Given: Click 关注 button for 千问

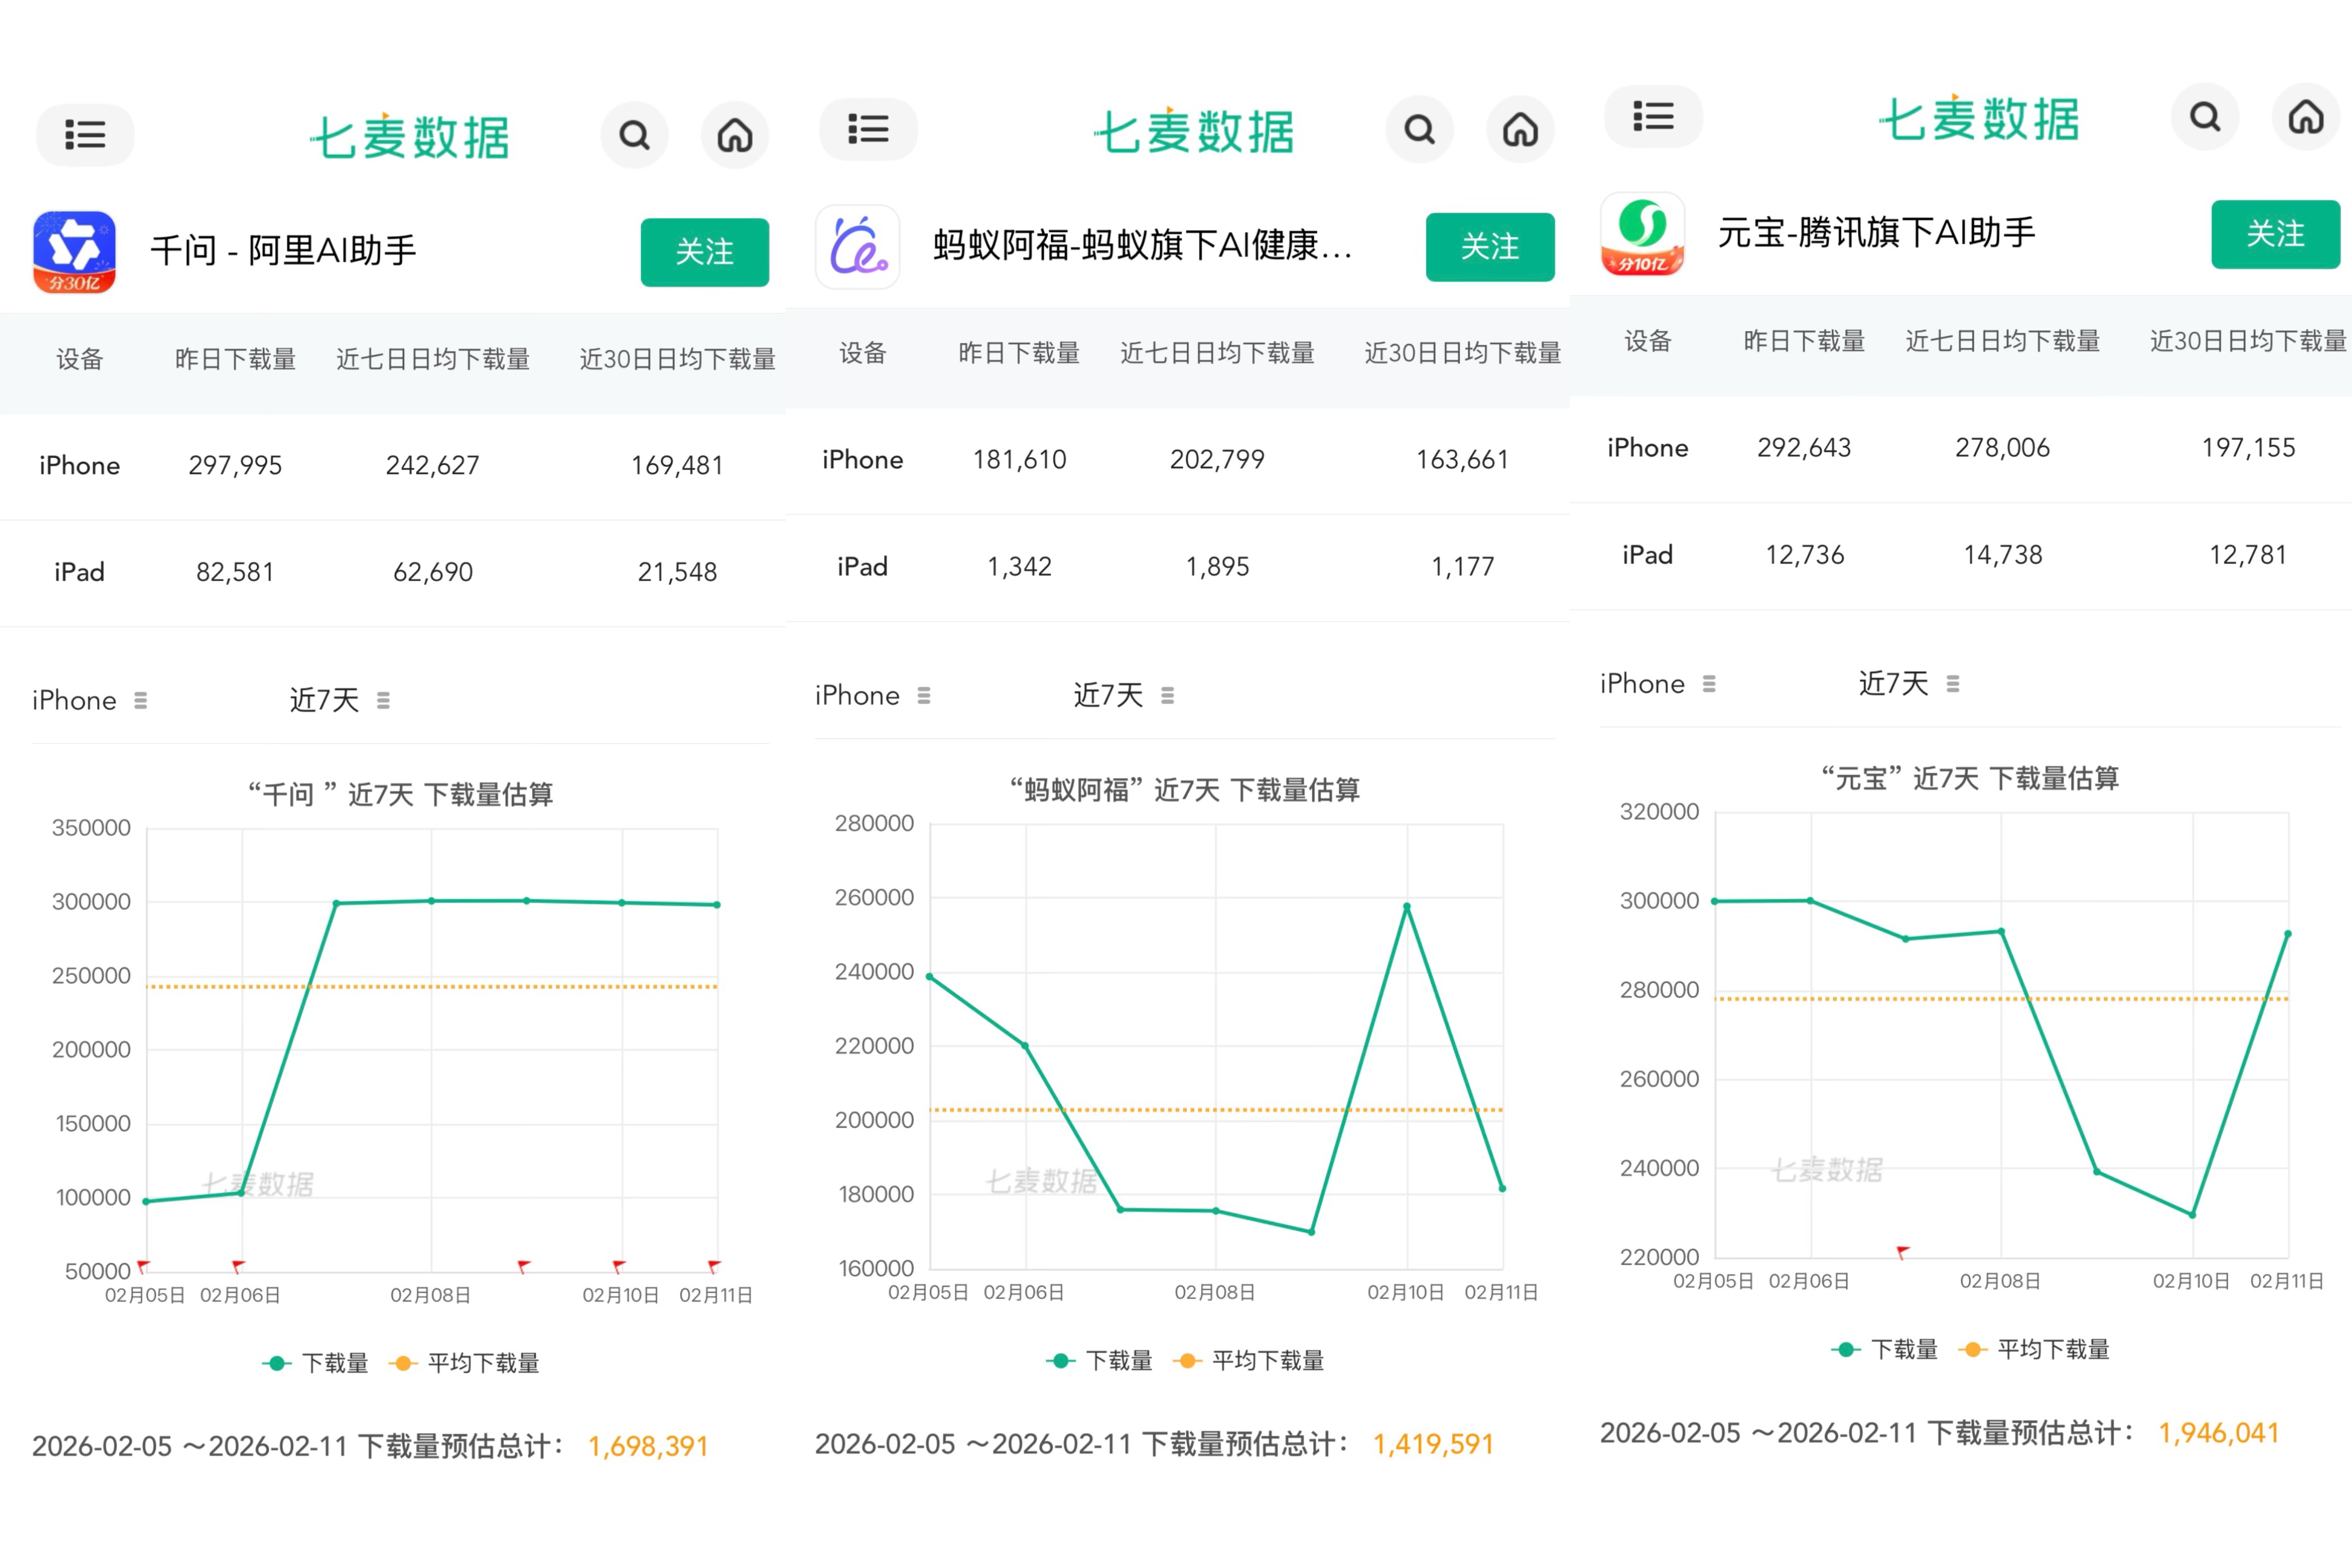Looking at the screenshot, I should tap(704, 252).
